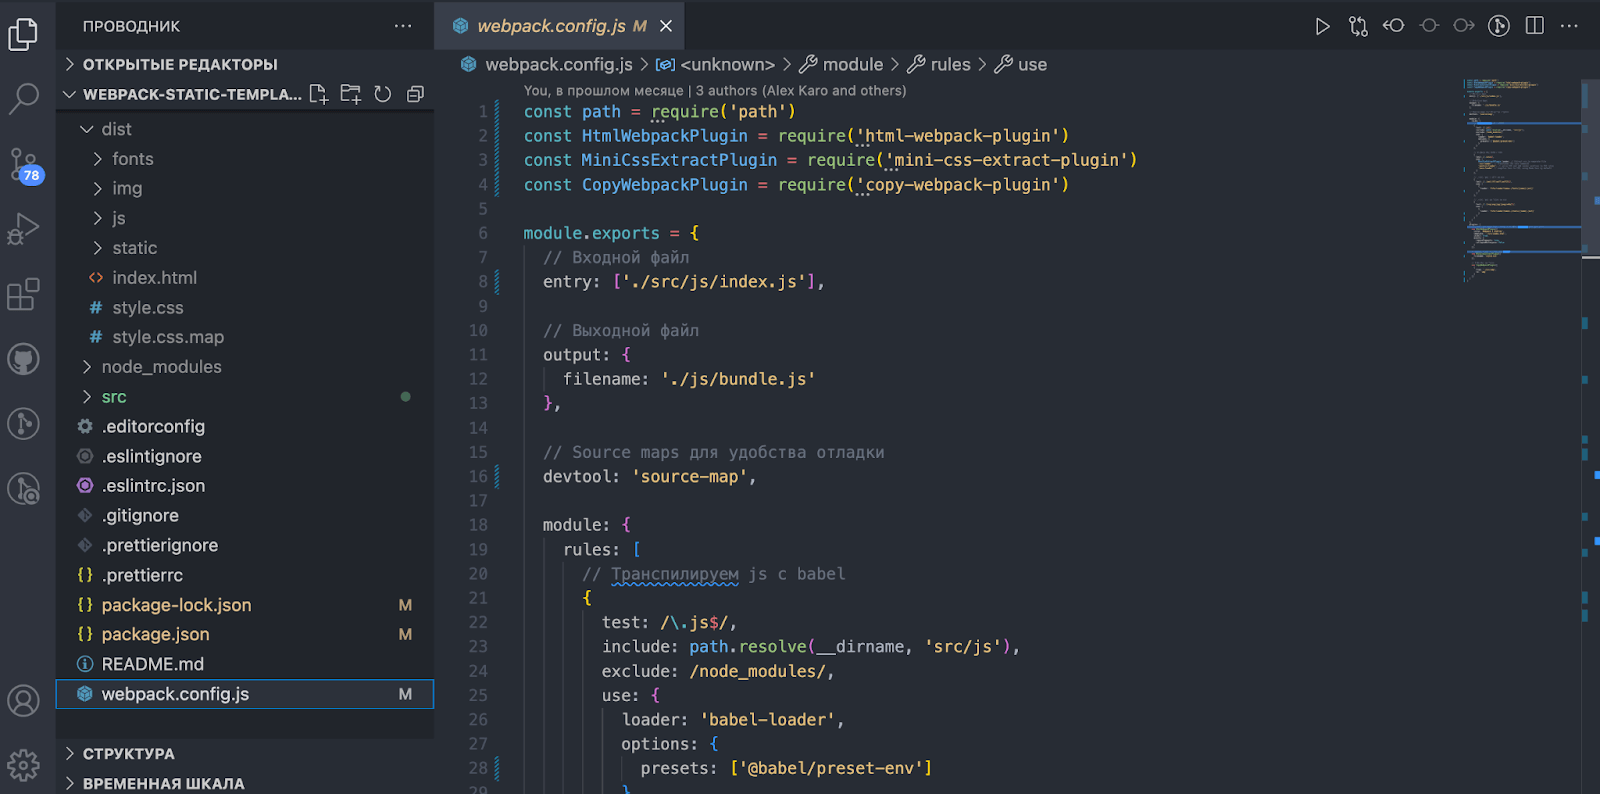This screenshot has height=794, width=1600.
Task: Select the webpack.config.js editor tab
Action: pos(551,26)
